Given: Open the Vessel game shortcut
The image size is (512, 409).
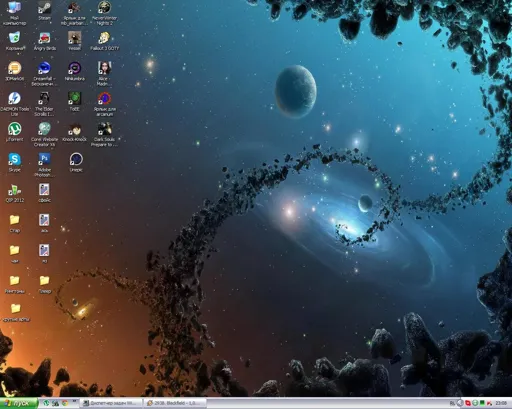Looking at the screenshot, I should [x=74, y=41].
